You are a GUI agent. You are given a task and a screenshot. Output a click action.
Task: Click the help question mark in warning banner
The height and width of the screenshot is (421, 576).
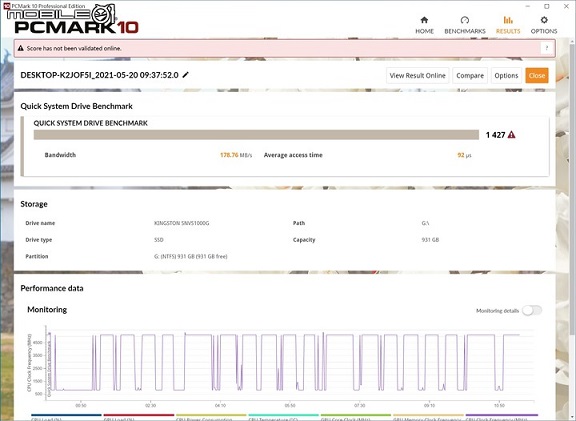click(x=547, y=48)
